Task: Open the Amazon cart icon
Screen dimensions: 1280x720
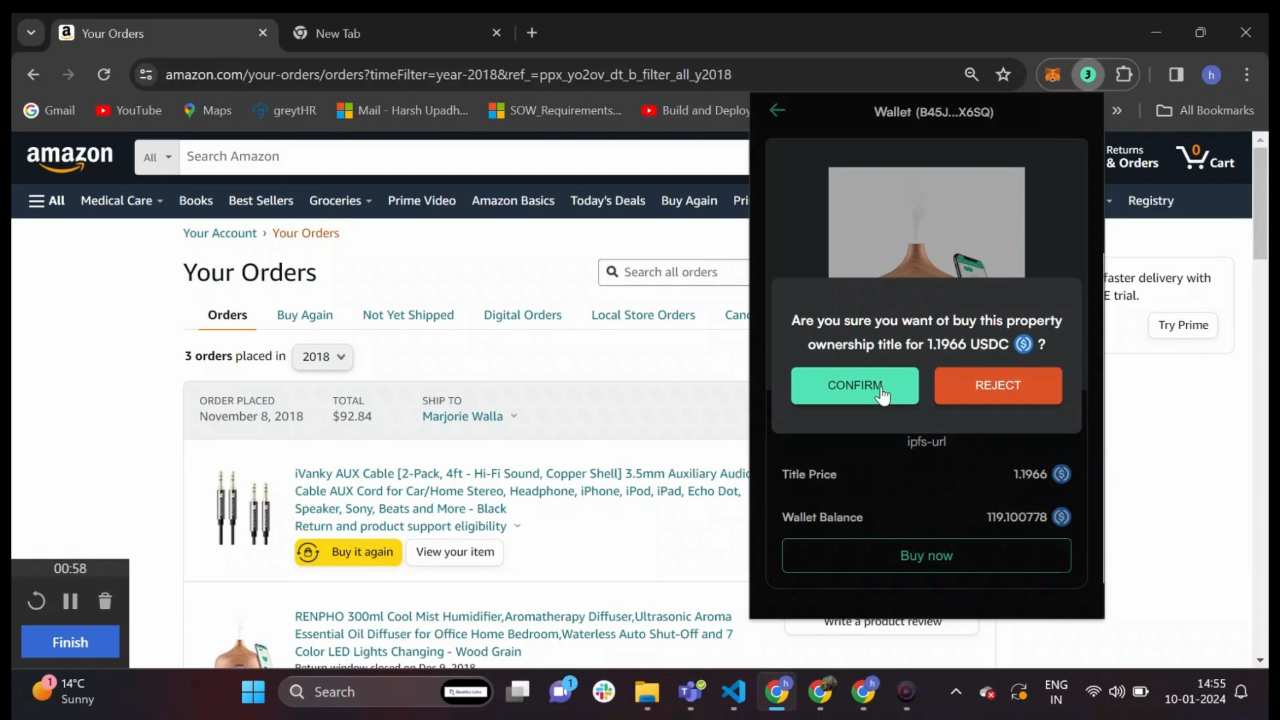Action: [1204, 157]
